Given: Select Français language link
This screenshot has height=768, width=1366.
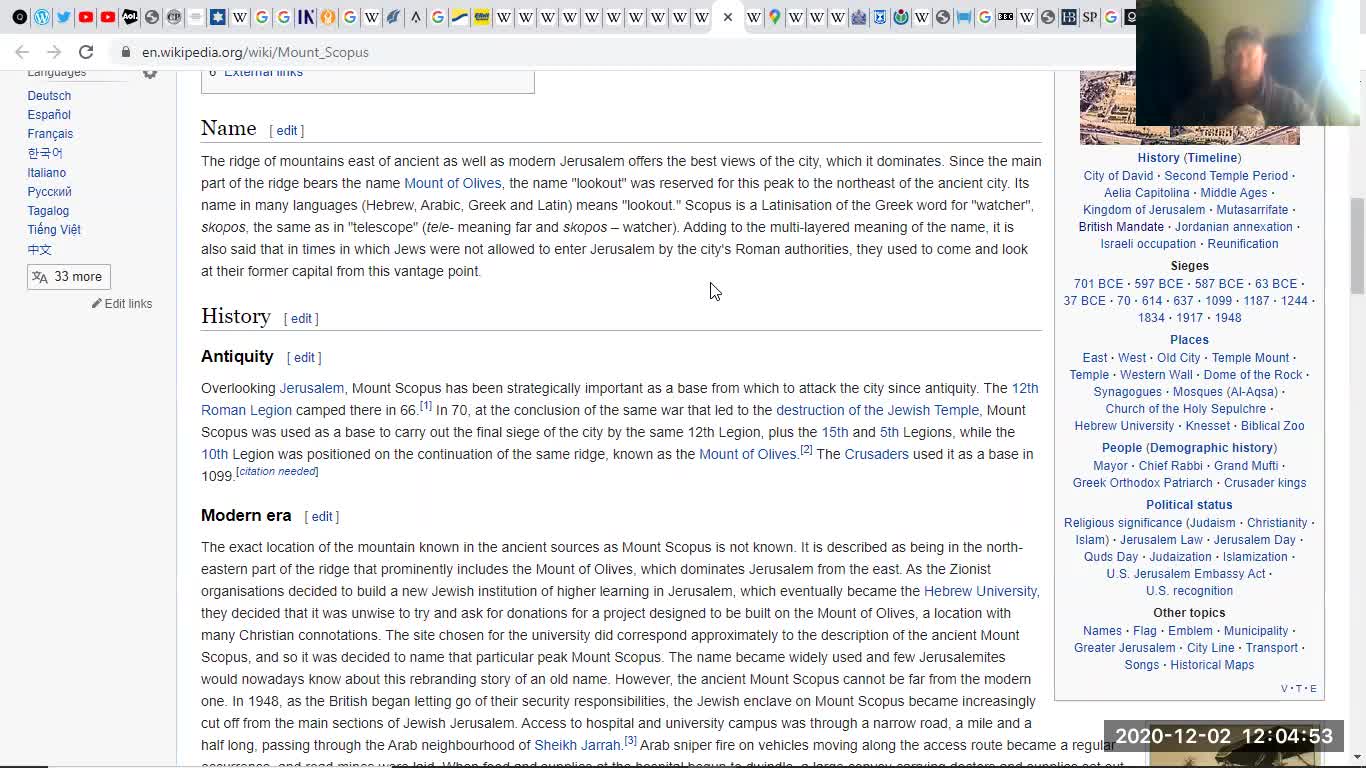Looking at the screenshot, I should coord(50,134).
